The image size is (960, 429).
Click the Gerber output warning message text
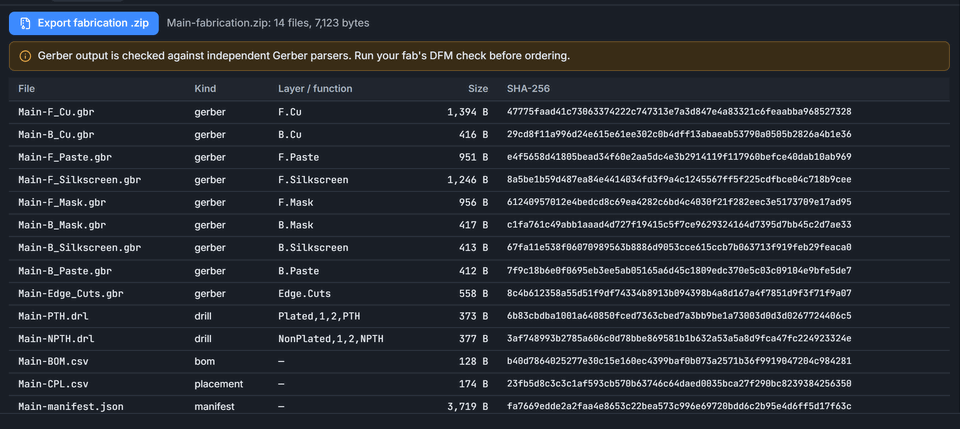(x=304, y=56)
